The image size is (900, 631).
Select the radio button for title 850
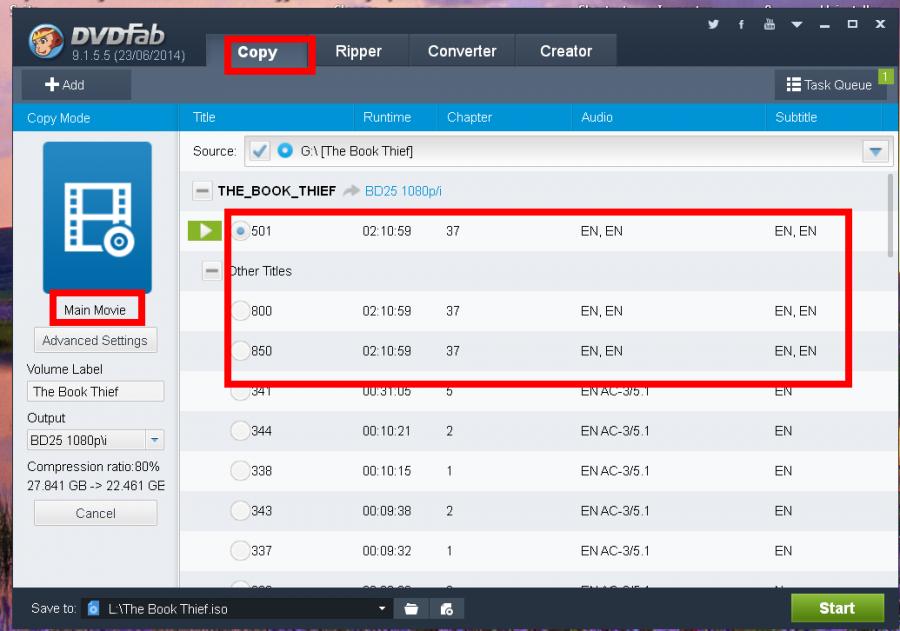click(x=240, y=351)
